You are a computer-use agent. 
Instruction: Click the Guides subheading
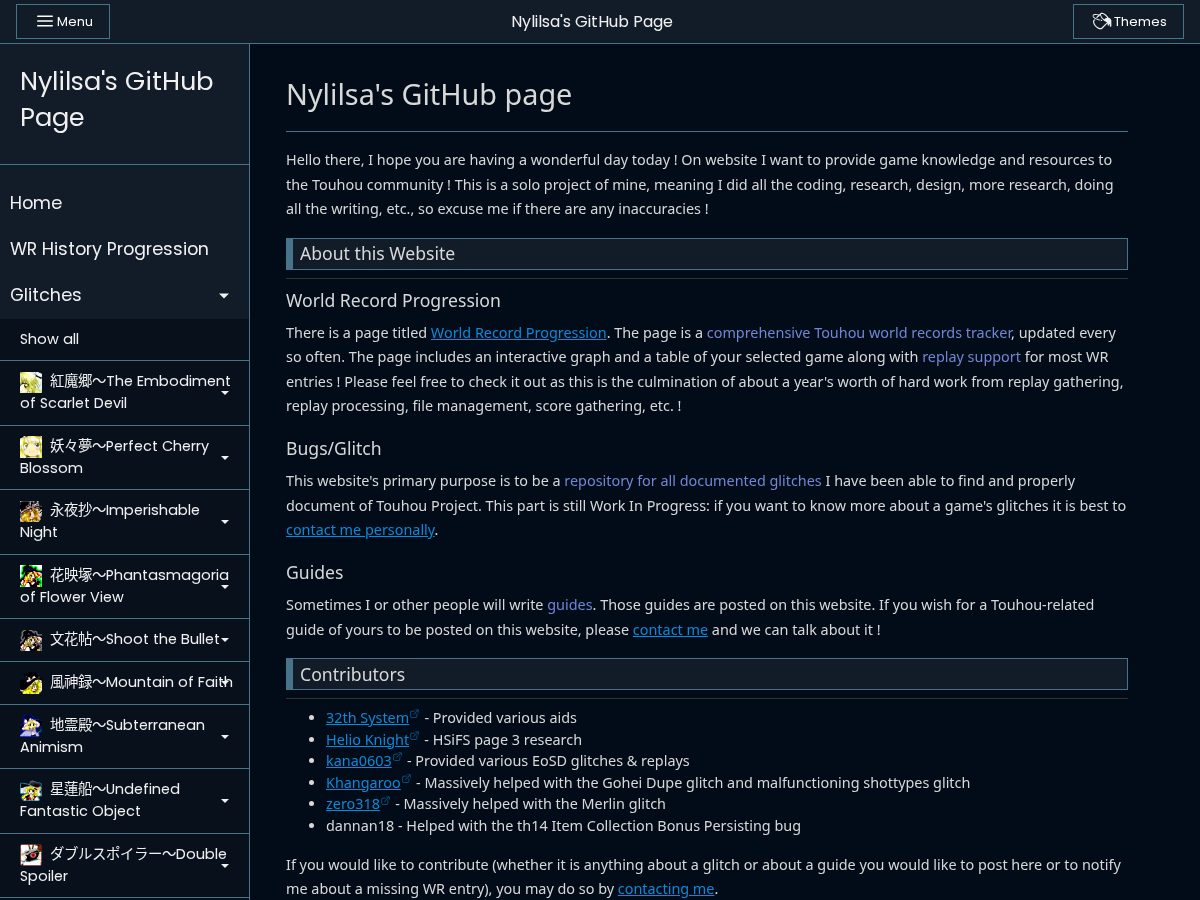[314, 573]
